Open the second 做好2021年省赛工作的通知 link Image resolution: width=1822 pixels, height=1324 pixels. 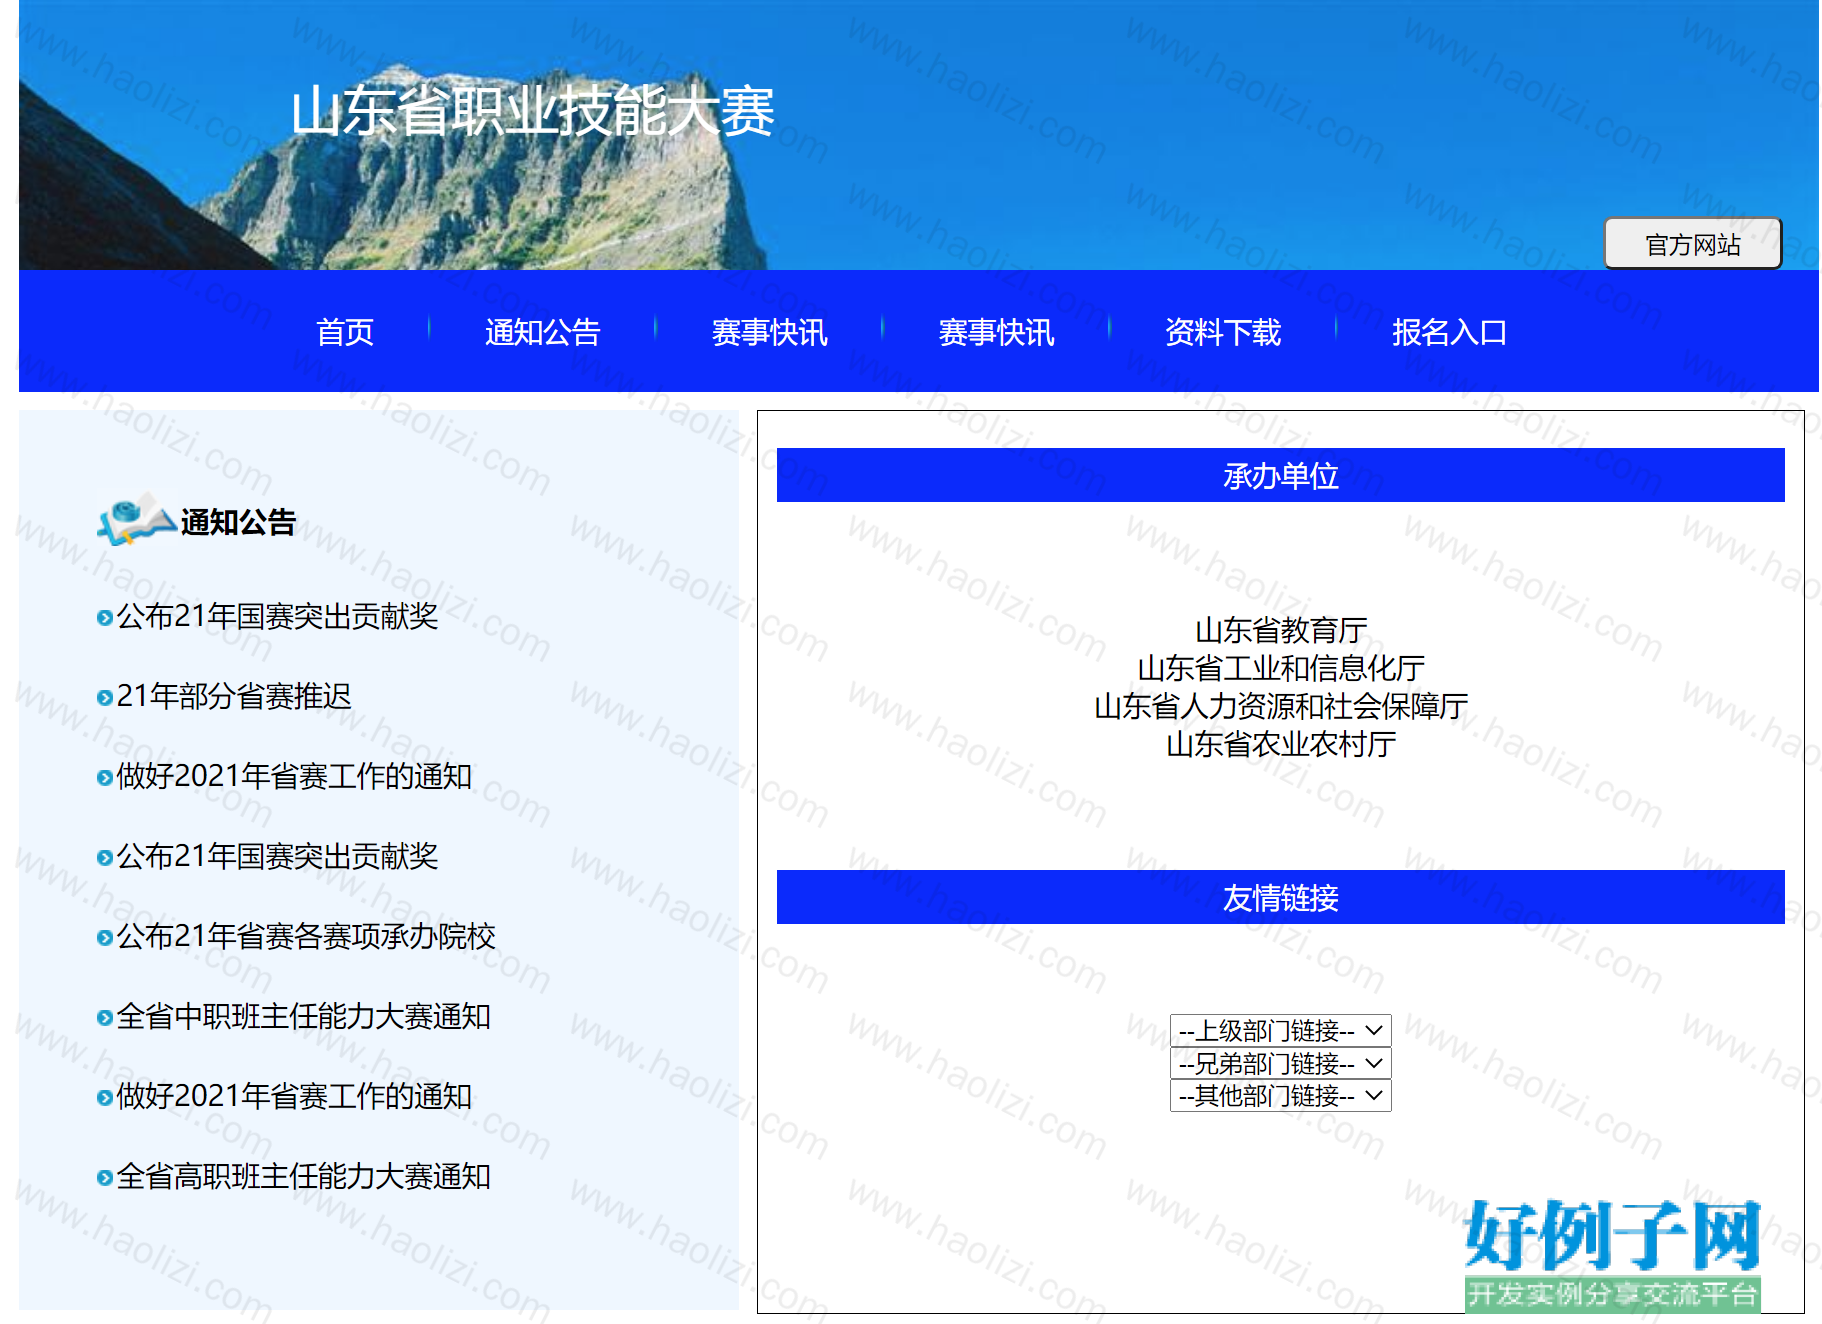coord(294,1096)
